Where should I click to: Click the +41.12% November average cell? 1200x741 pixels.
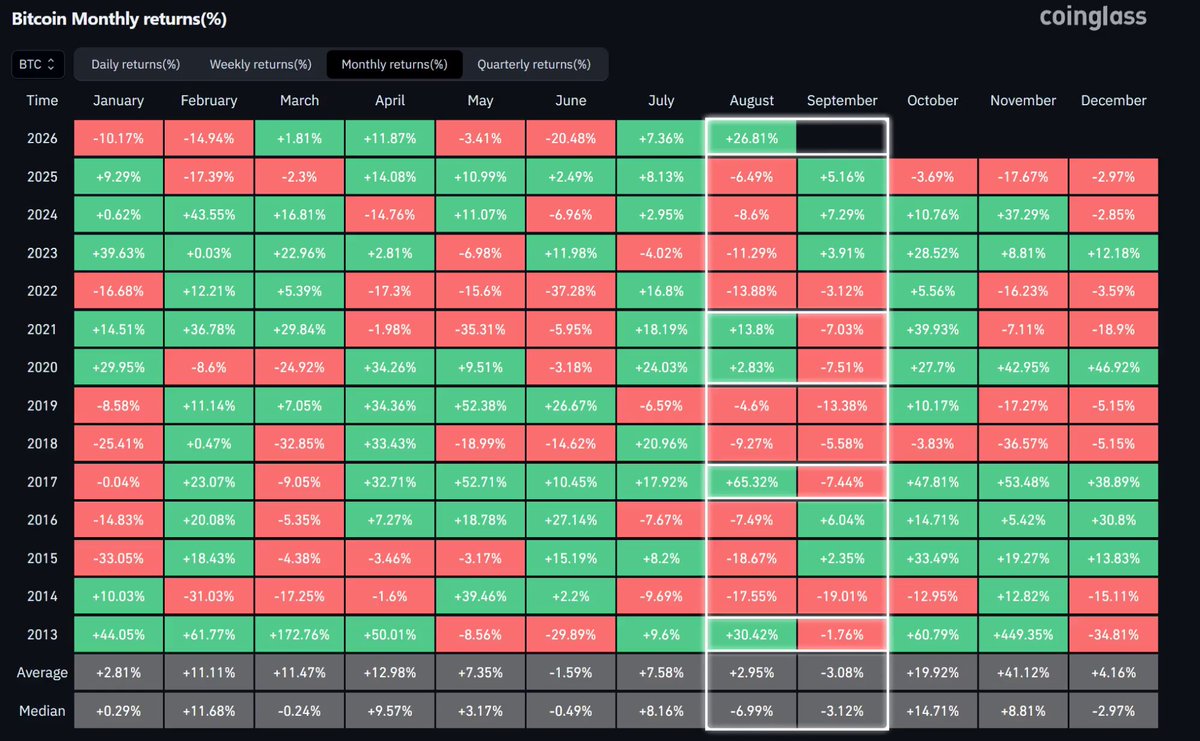tap(1023, 672)
